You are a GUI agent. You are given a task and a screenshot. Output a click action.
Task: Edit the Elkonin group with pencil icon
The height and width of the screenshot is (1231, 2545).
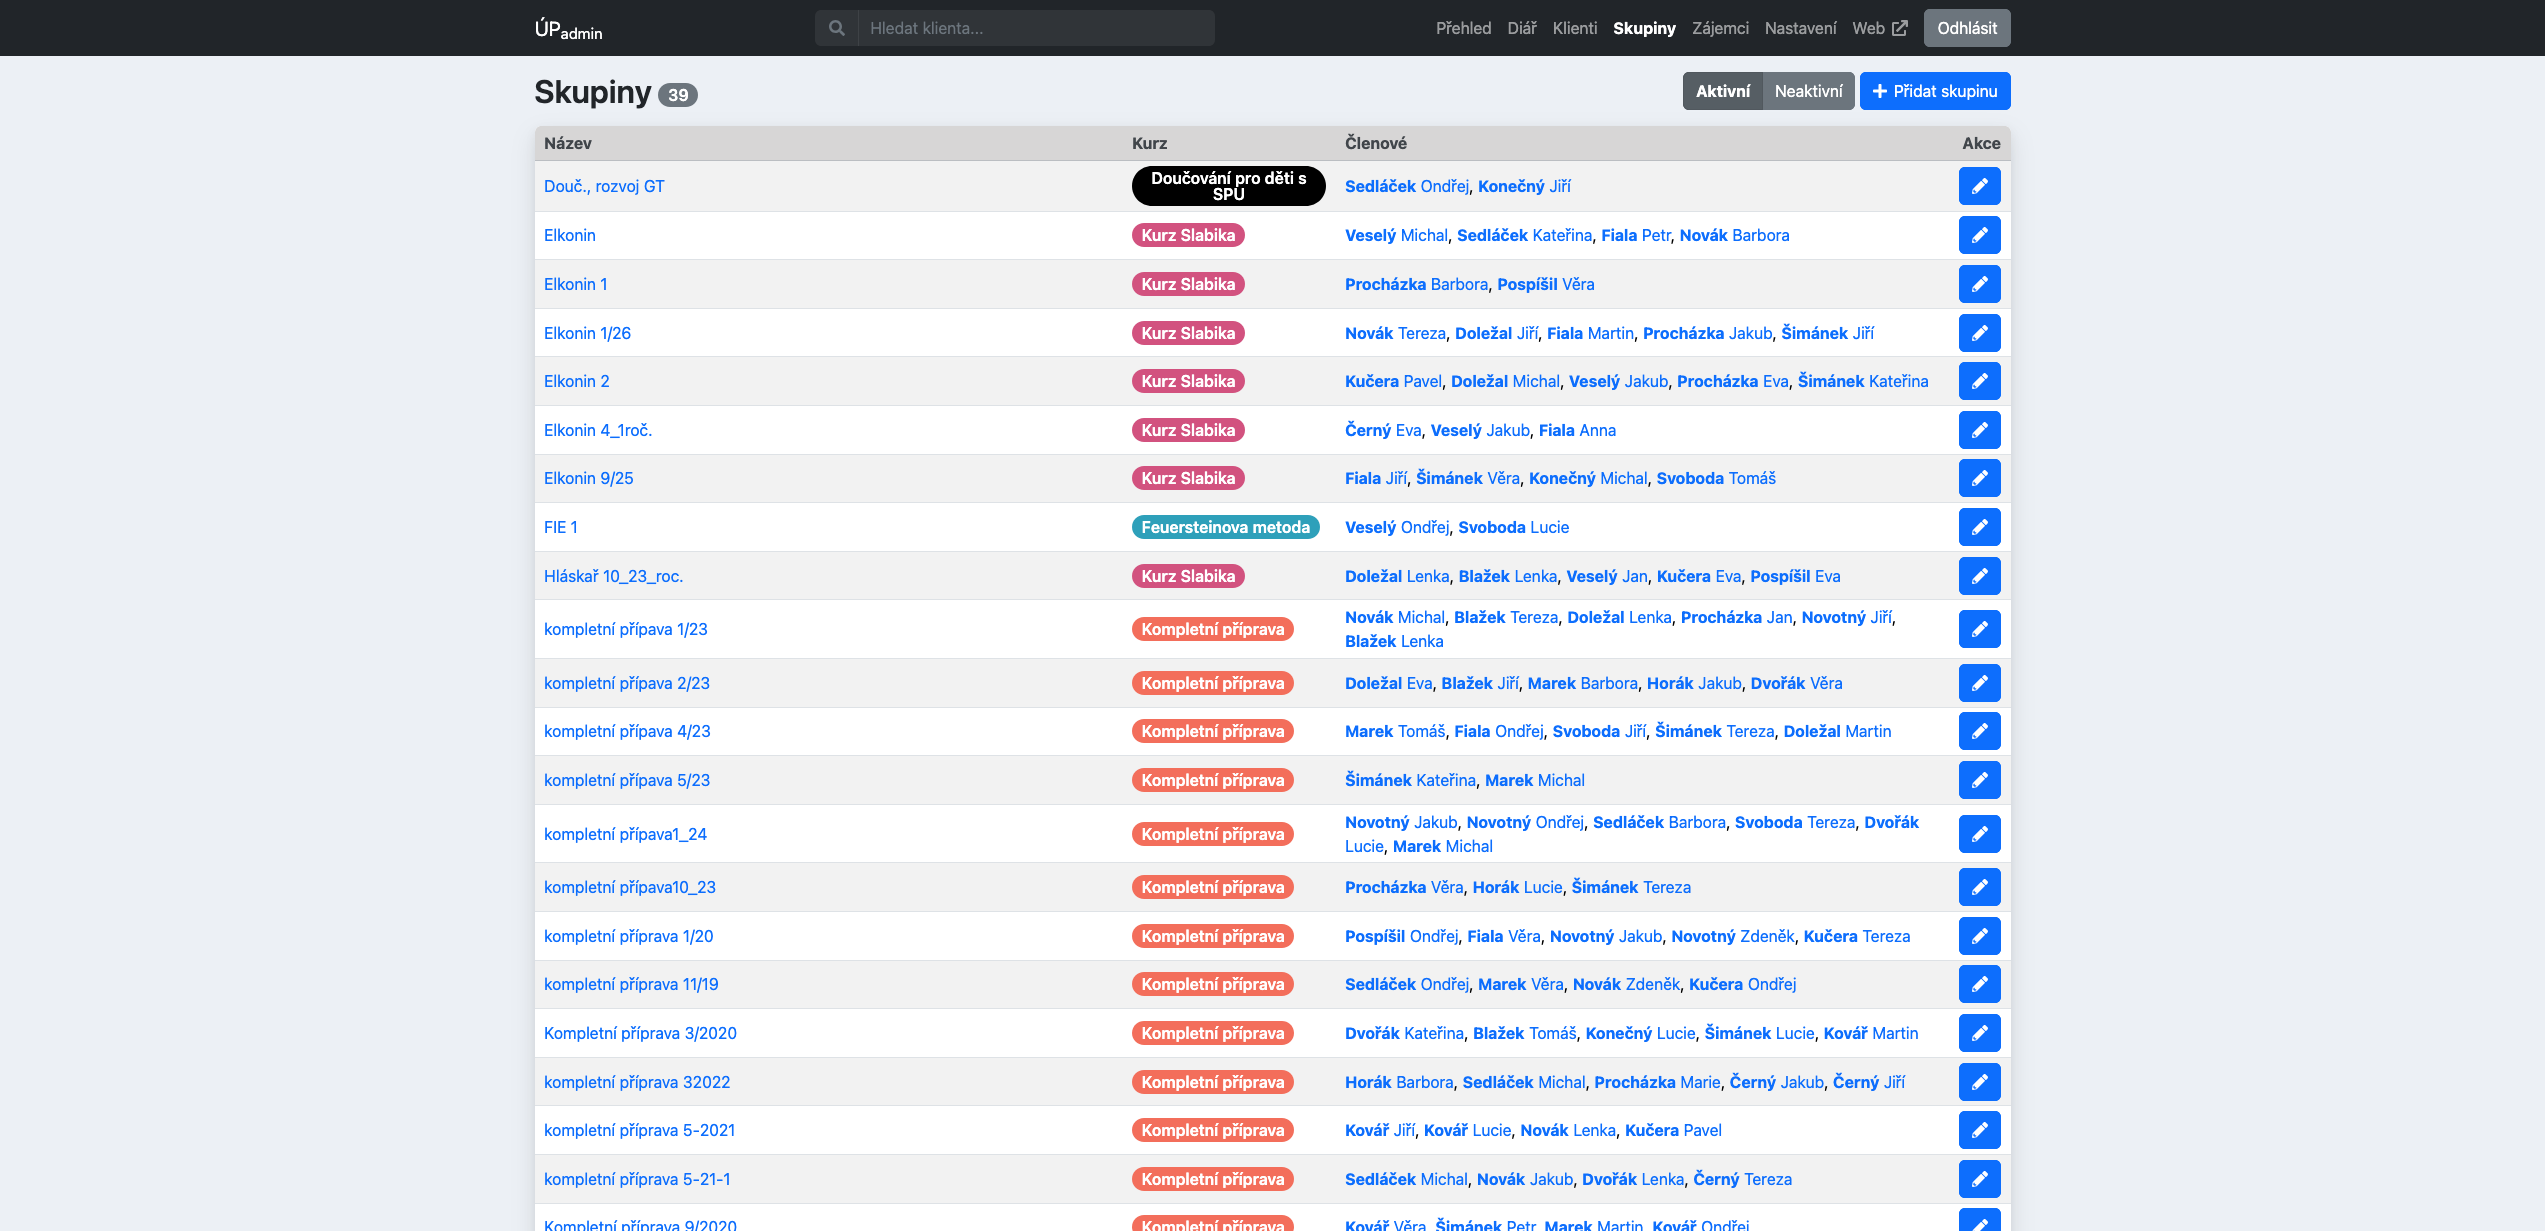coord(1979,235)
